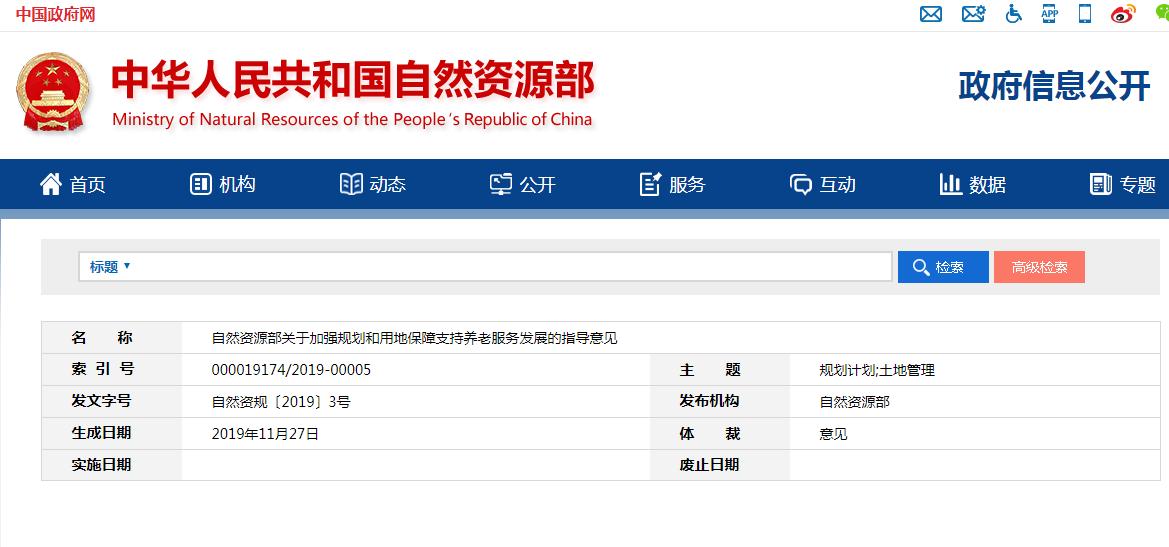Open the 机构 menu item

coord(238,185)
